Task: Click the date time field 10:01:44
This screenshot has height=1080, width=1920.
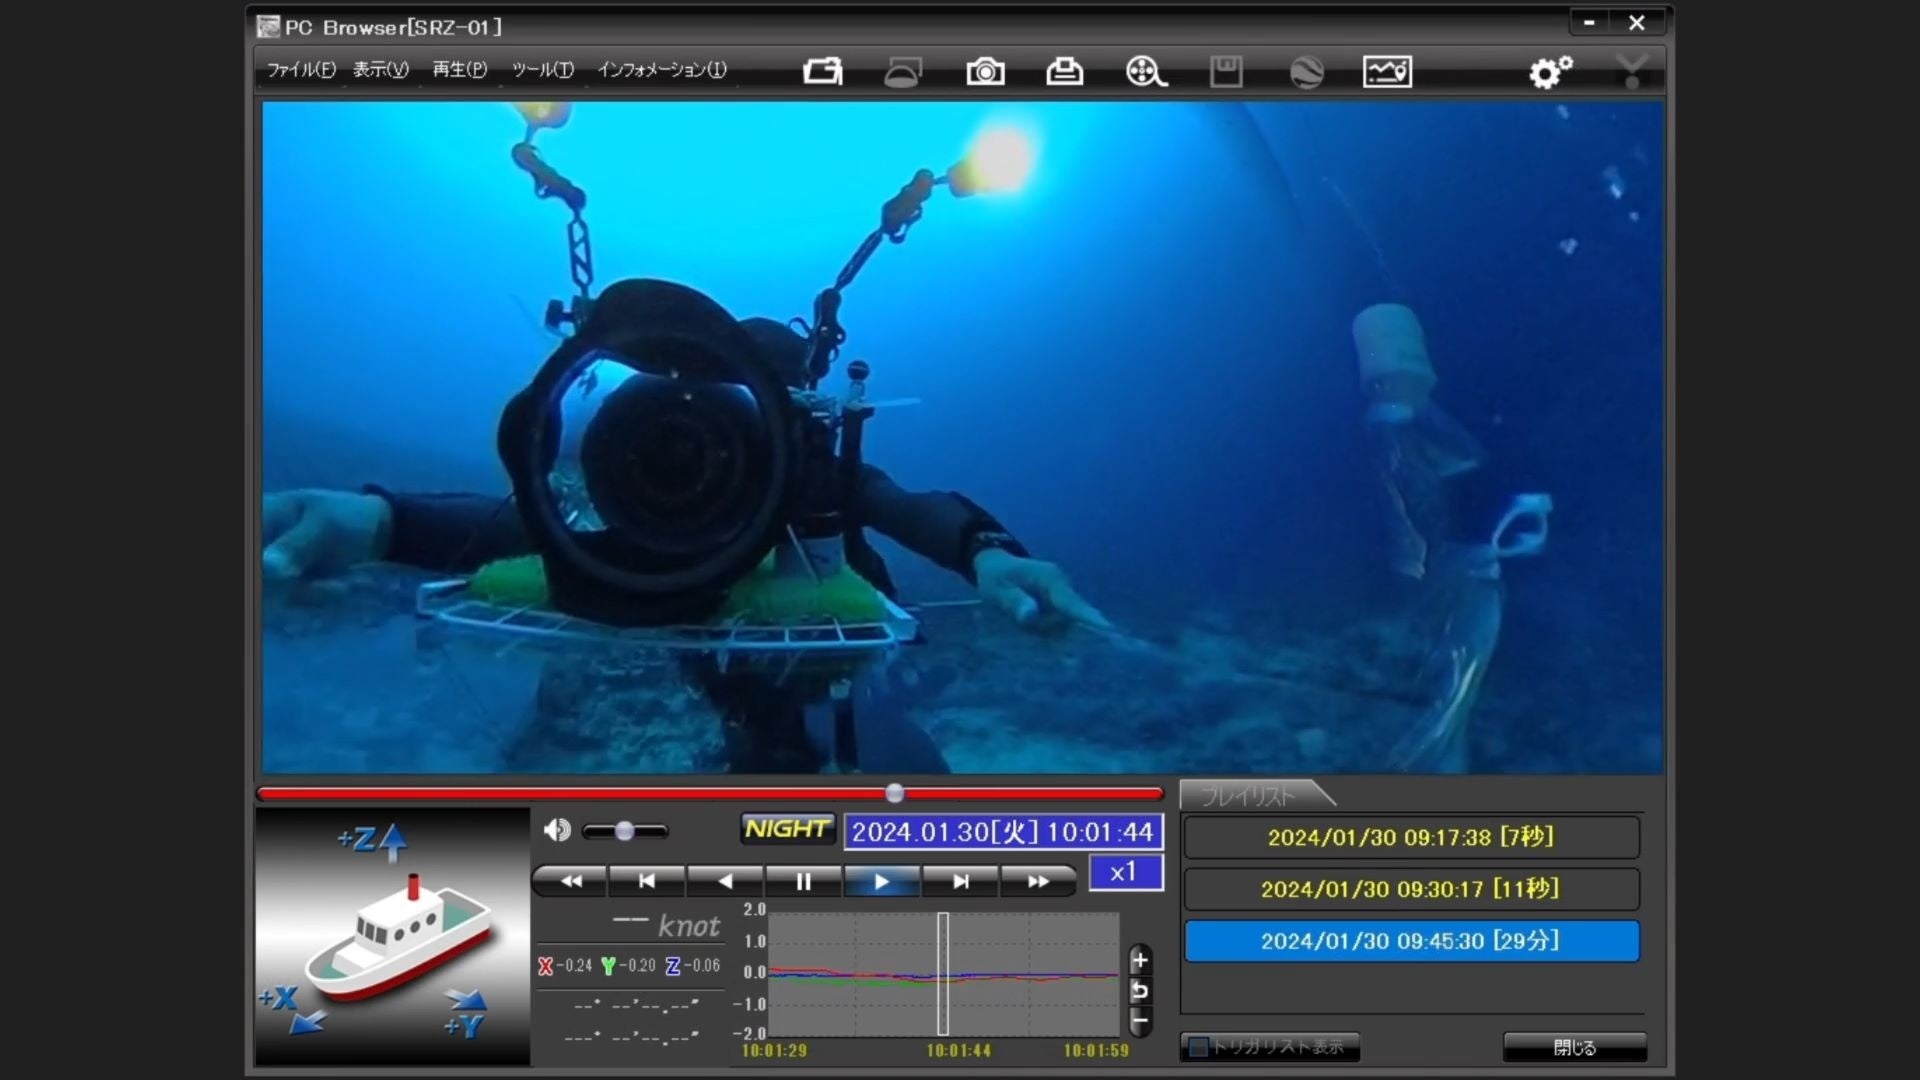Action: click(1002, 832)
